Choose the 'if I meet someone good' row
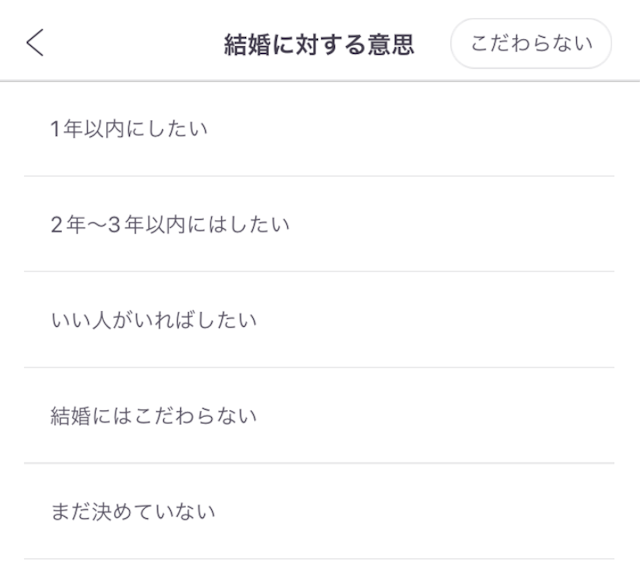Image resolution: width=640 pixels, height=572 pixels. point(320,320)
